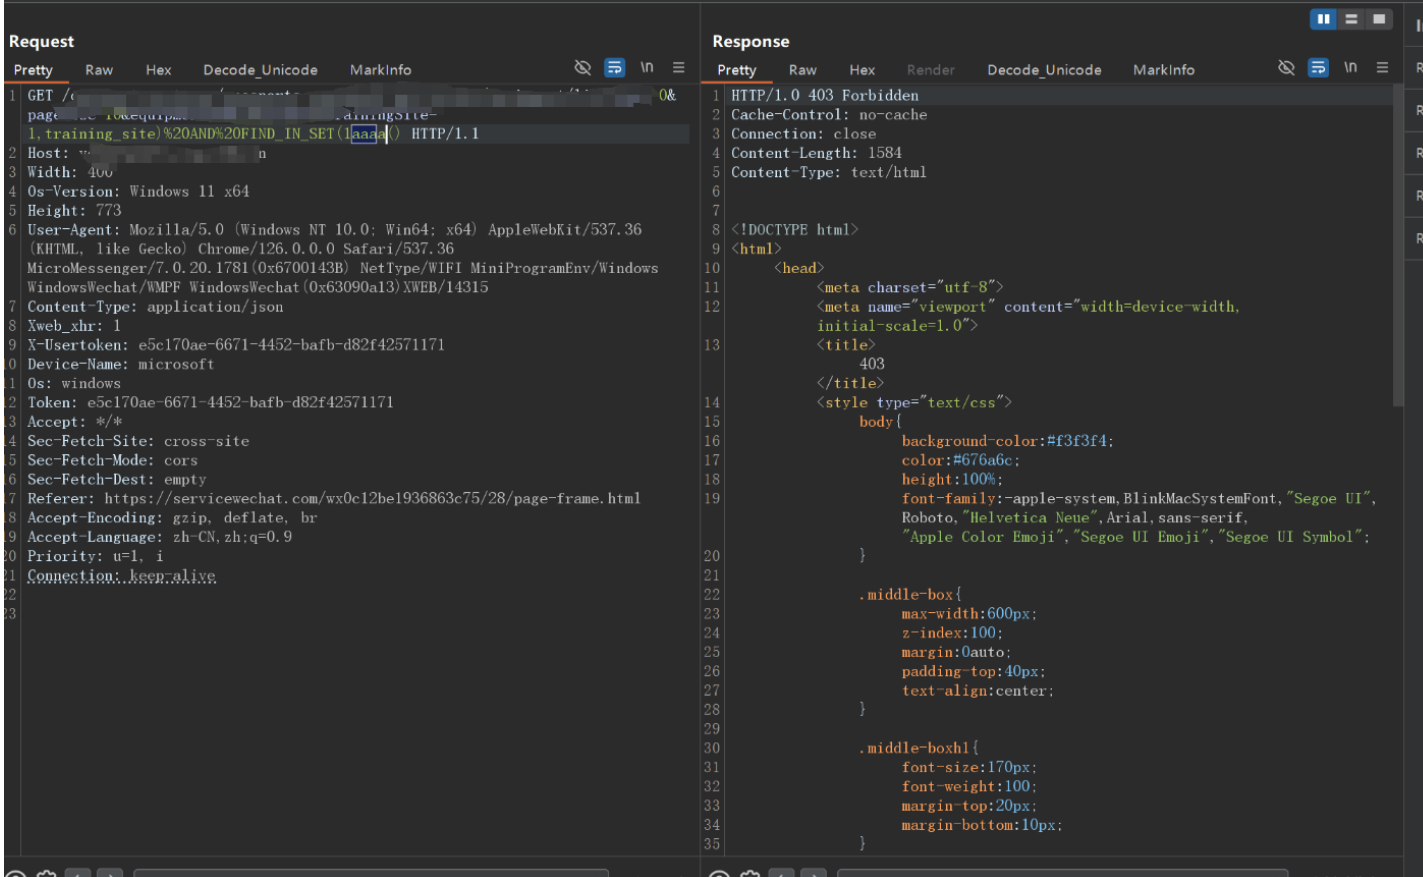The image size is (1423, 877).
Task: Click 'text-align:center' CSS line
Action: point(977,690)
